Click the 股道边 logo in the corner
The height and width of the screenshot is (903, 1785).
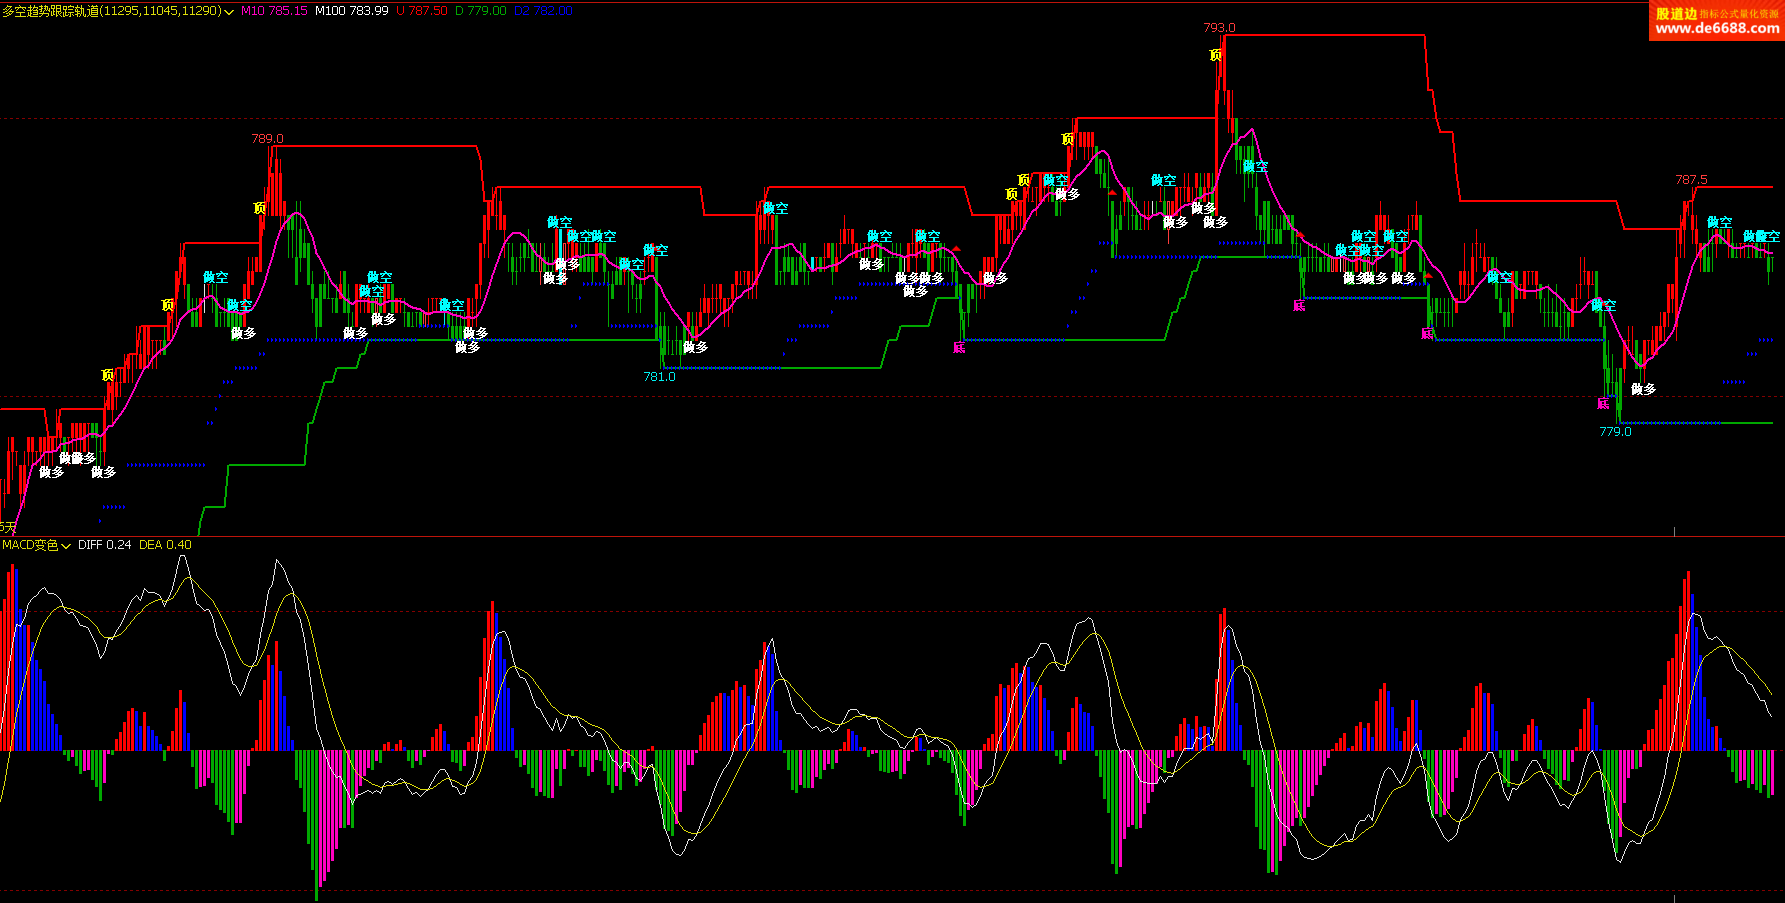pos(1676,13)
